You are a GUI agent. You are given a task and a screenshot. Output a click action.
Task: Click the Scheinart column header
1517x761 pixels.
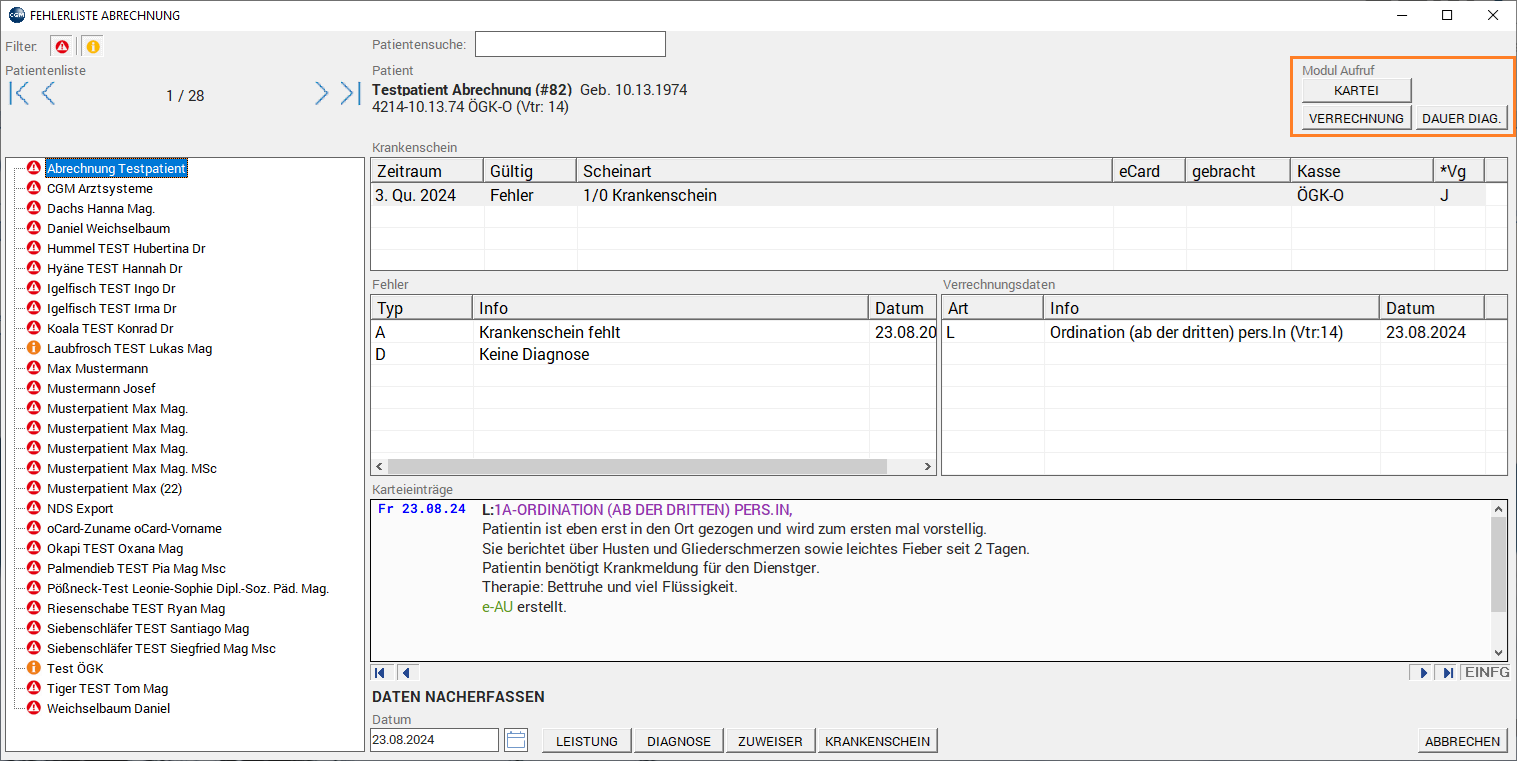coord(844,171)
